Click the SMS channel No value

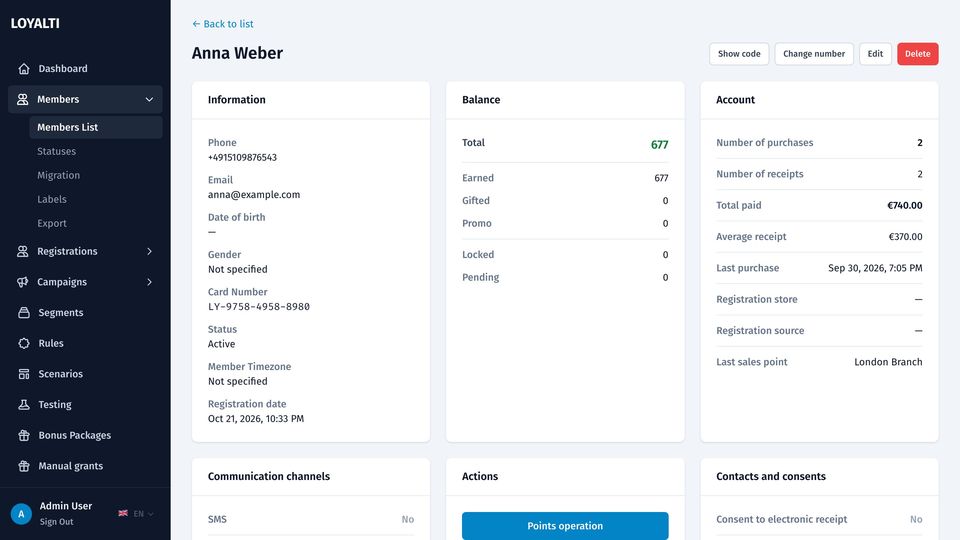408,519
